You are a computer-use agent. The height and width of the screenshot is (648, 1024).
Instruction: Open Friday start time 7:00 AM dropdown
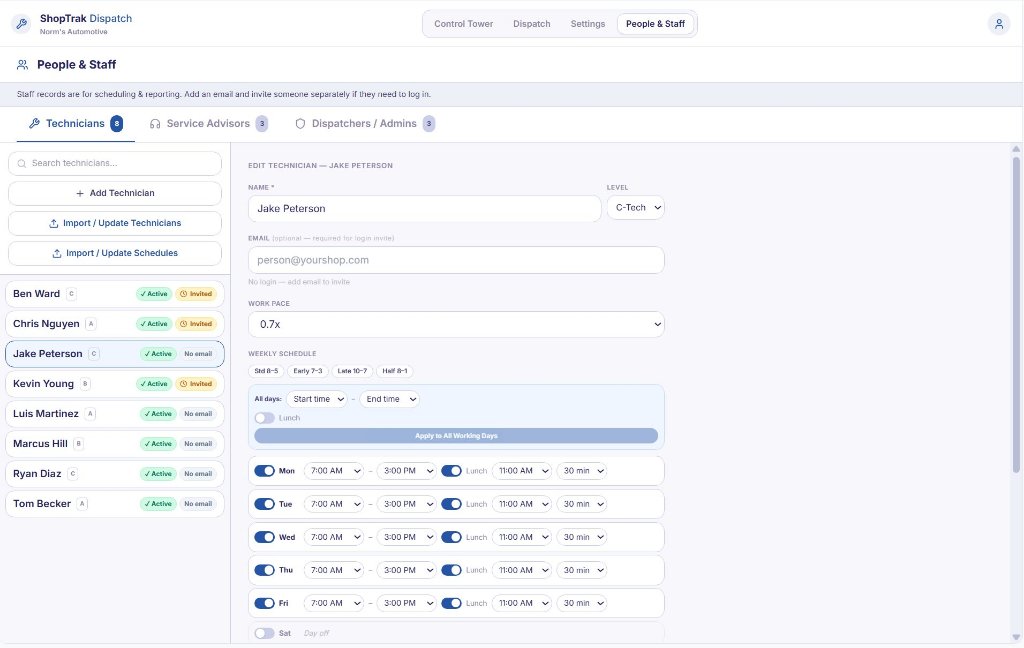334,604
